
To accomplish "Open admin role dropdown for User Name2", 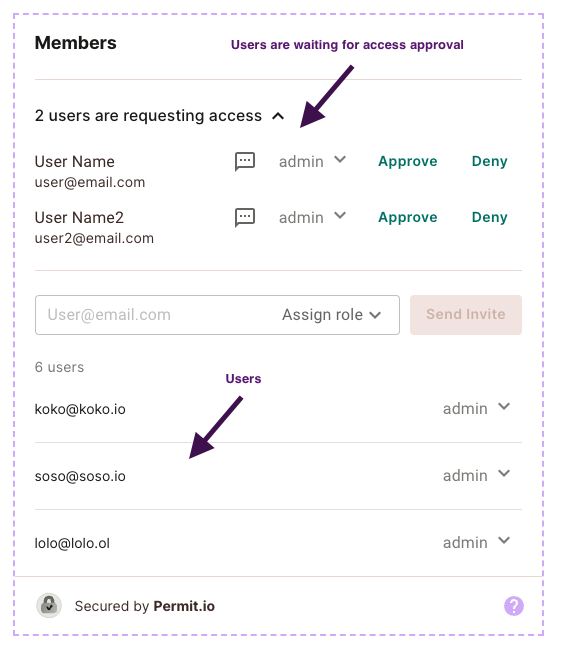I will click(312, 217).
